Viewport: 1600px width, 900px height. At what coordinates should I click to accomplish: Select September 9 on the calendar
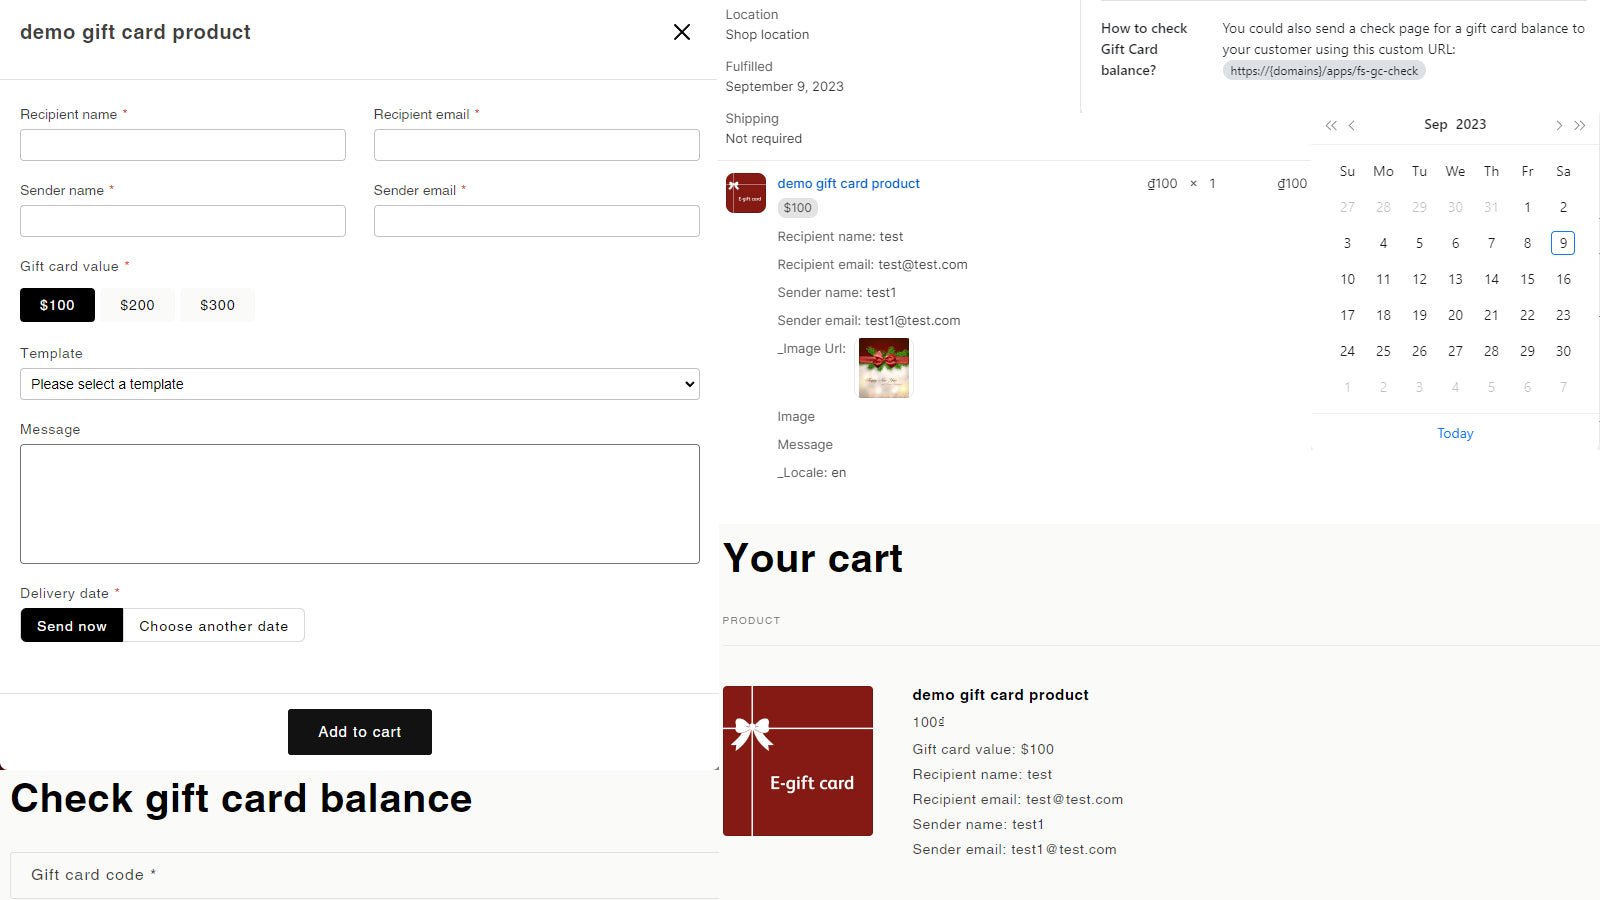[x=1563, y=242]
